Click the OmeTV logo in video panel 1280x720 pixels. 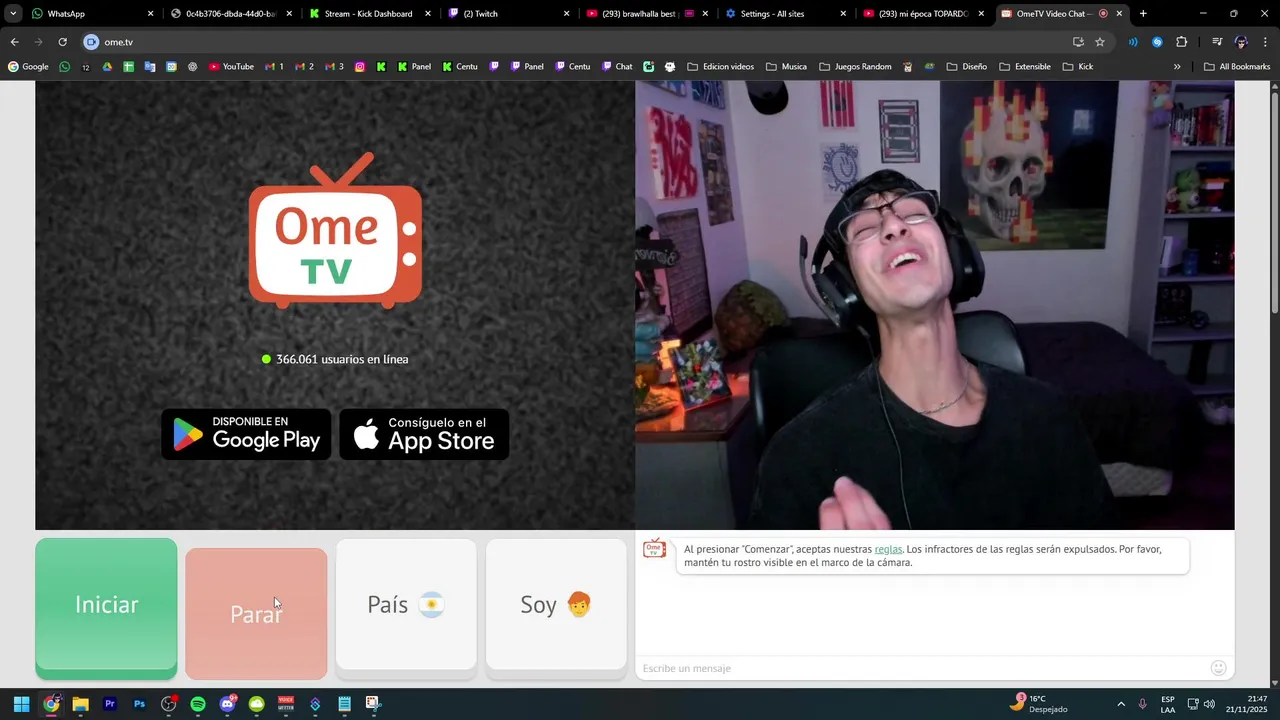[x=335, y=231]
